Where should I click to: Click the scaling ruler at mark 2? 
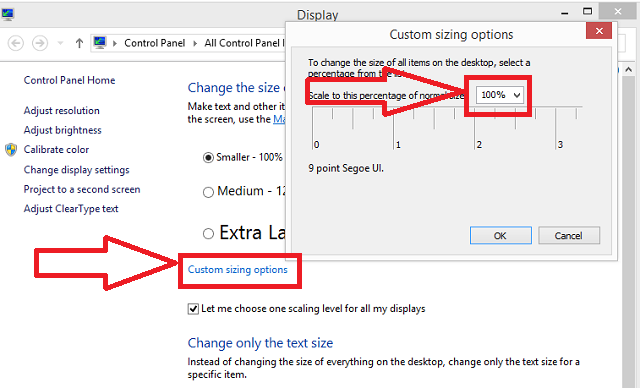click(x=474, y=129)
